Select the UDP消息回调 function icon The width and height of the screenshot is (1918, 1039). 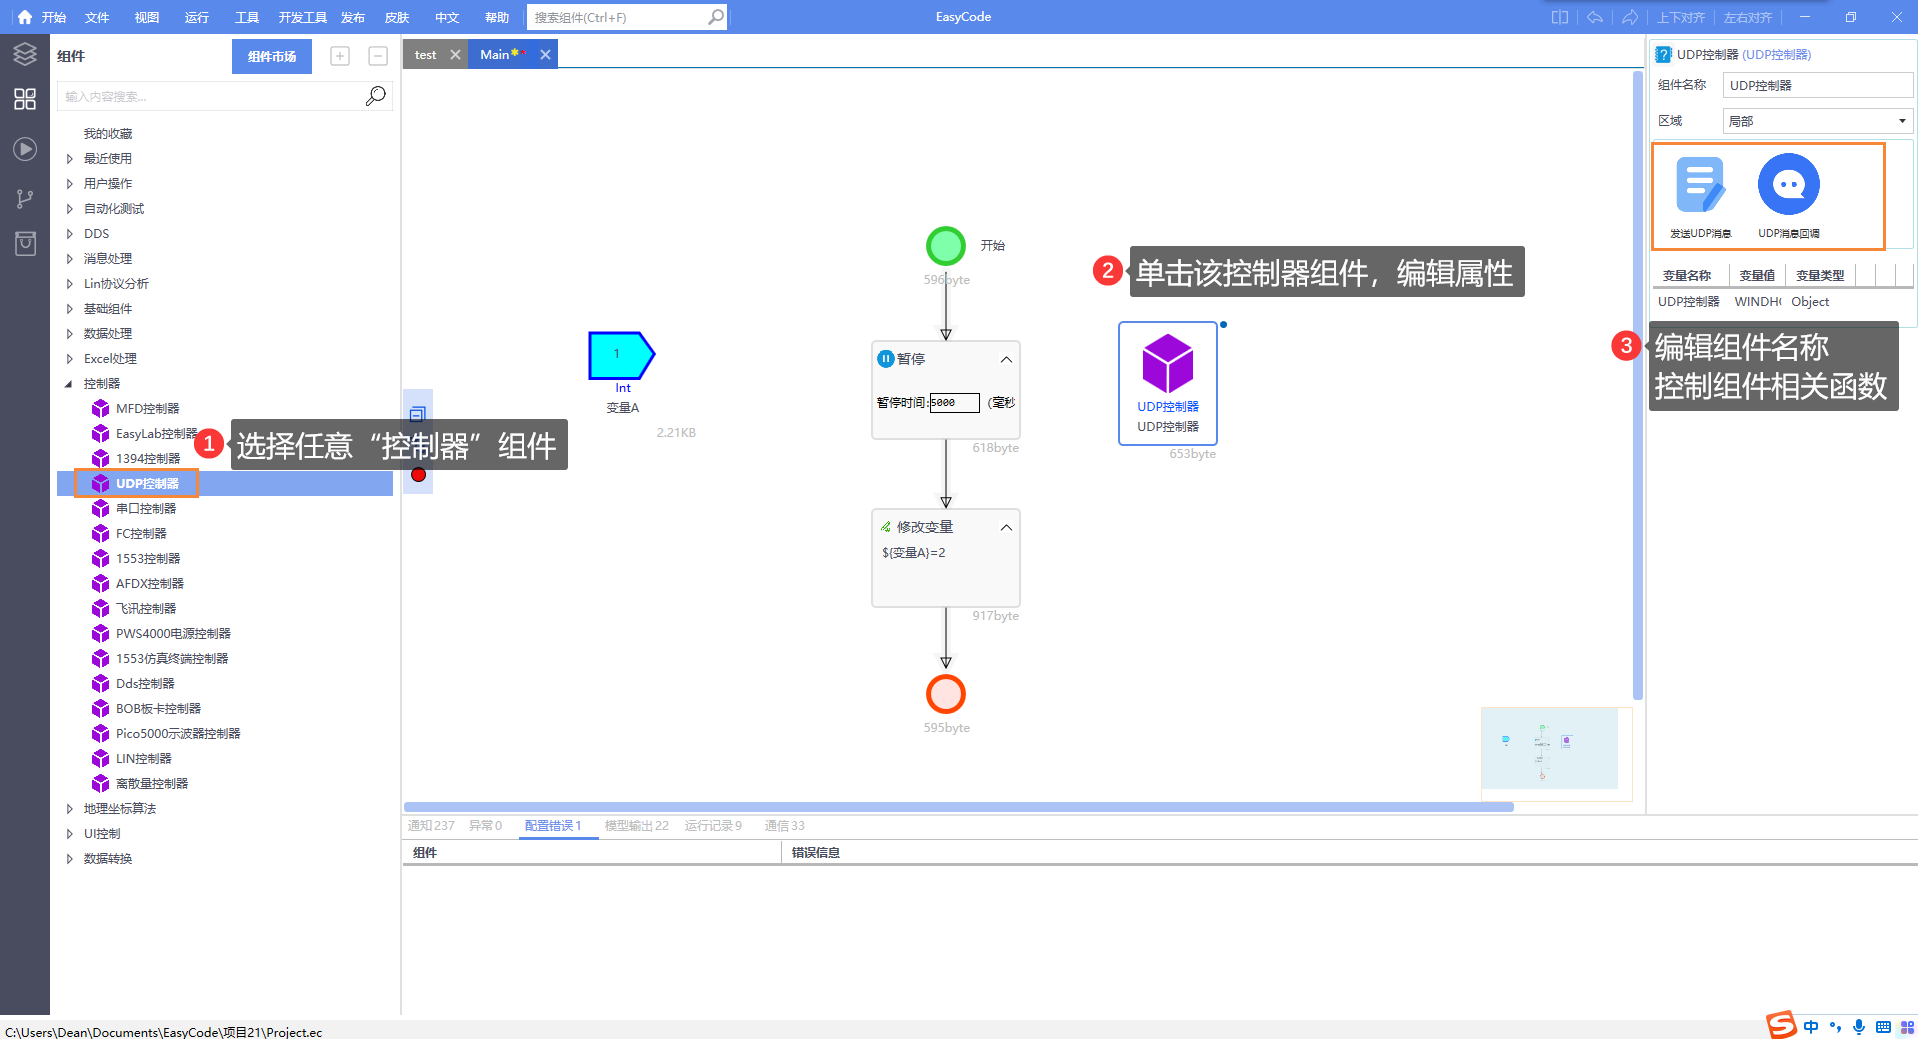coord(1789,184)
